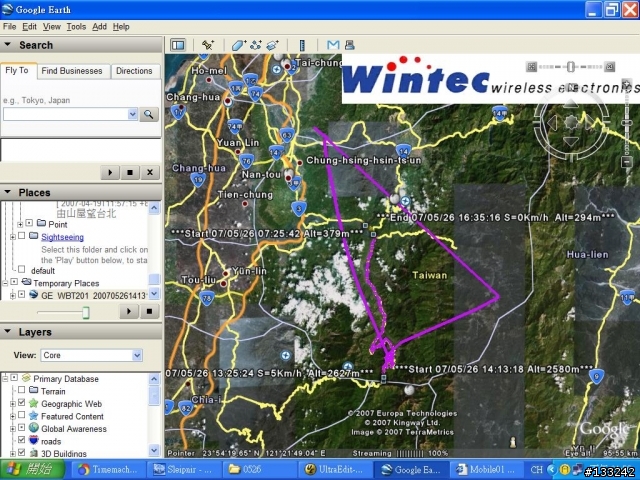The height and width of the screenshot is (480, 640).
Task: Click the Point folder icon in Places
Action: click(41, 223)
